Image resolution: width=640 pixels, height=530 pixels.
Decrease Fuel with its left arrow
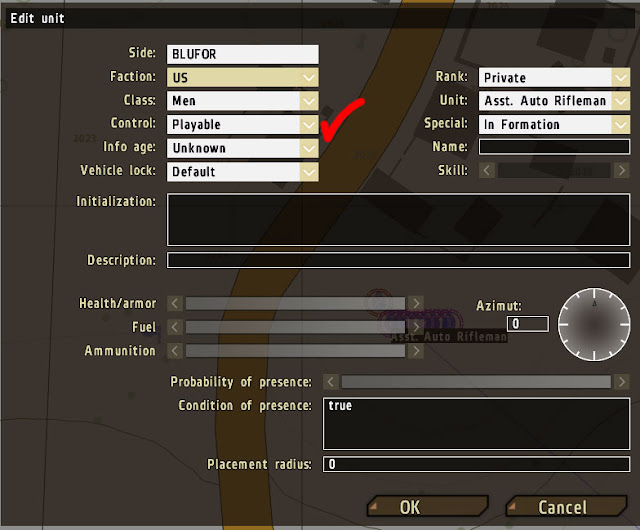click(175, 327)
